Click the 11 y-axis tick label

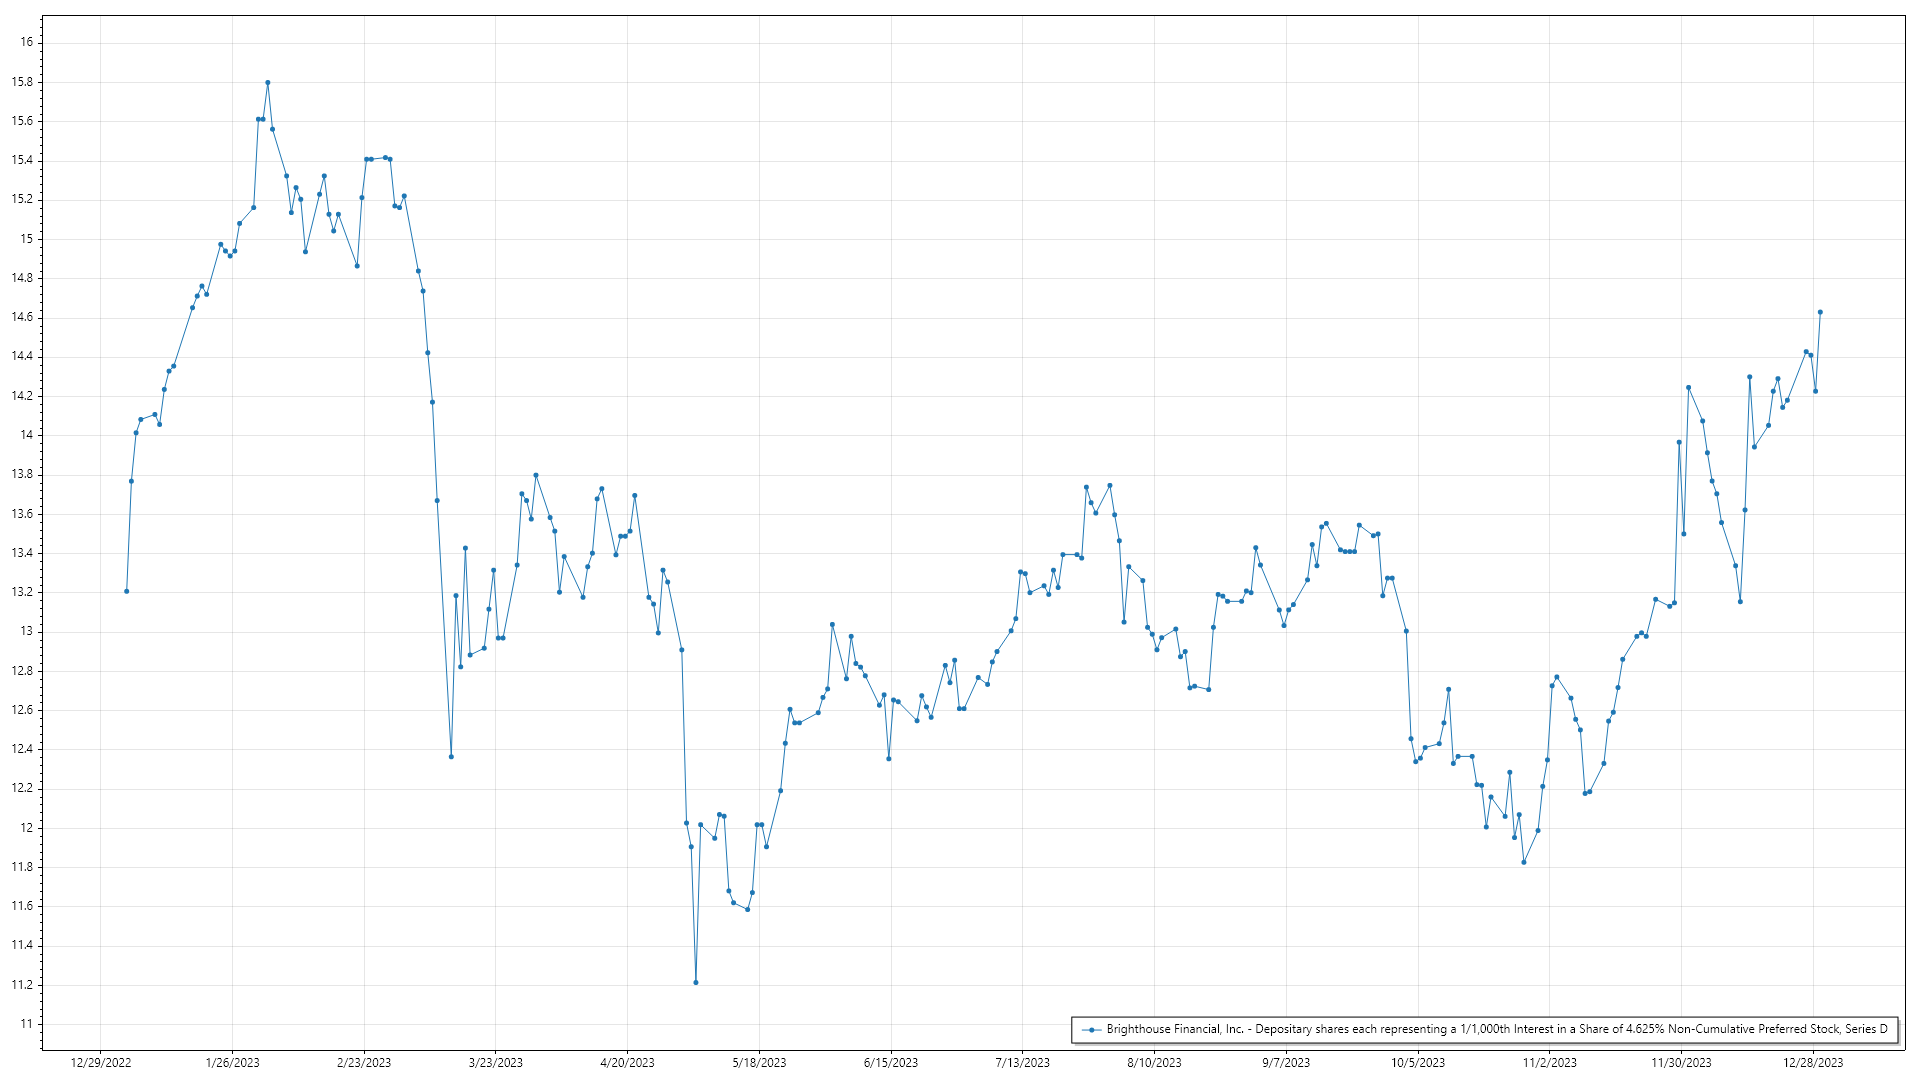[27, 1024]
